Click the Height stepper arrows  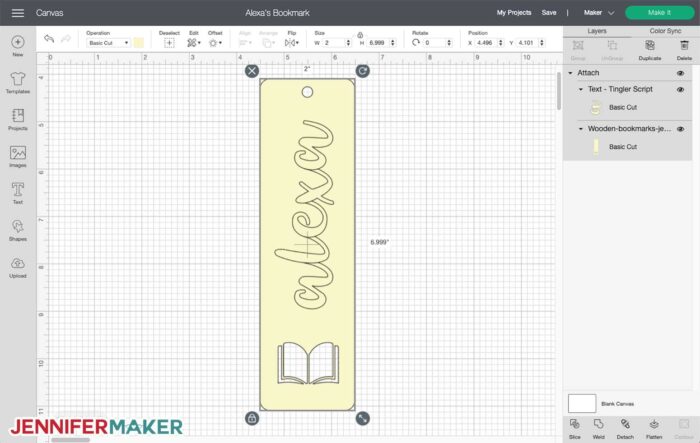click(393, 43)
